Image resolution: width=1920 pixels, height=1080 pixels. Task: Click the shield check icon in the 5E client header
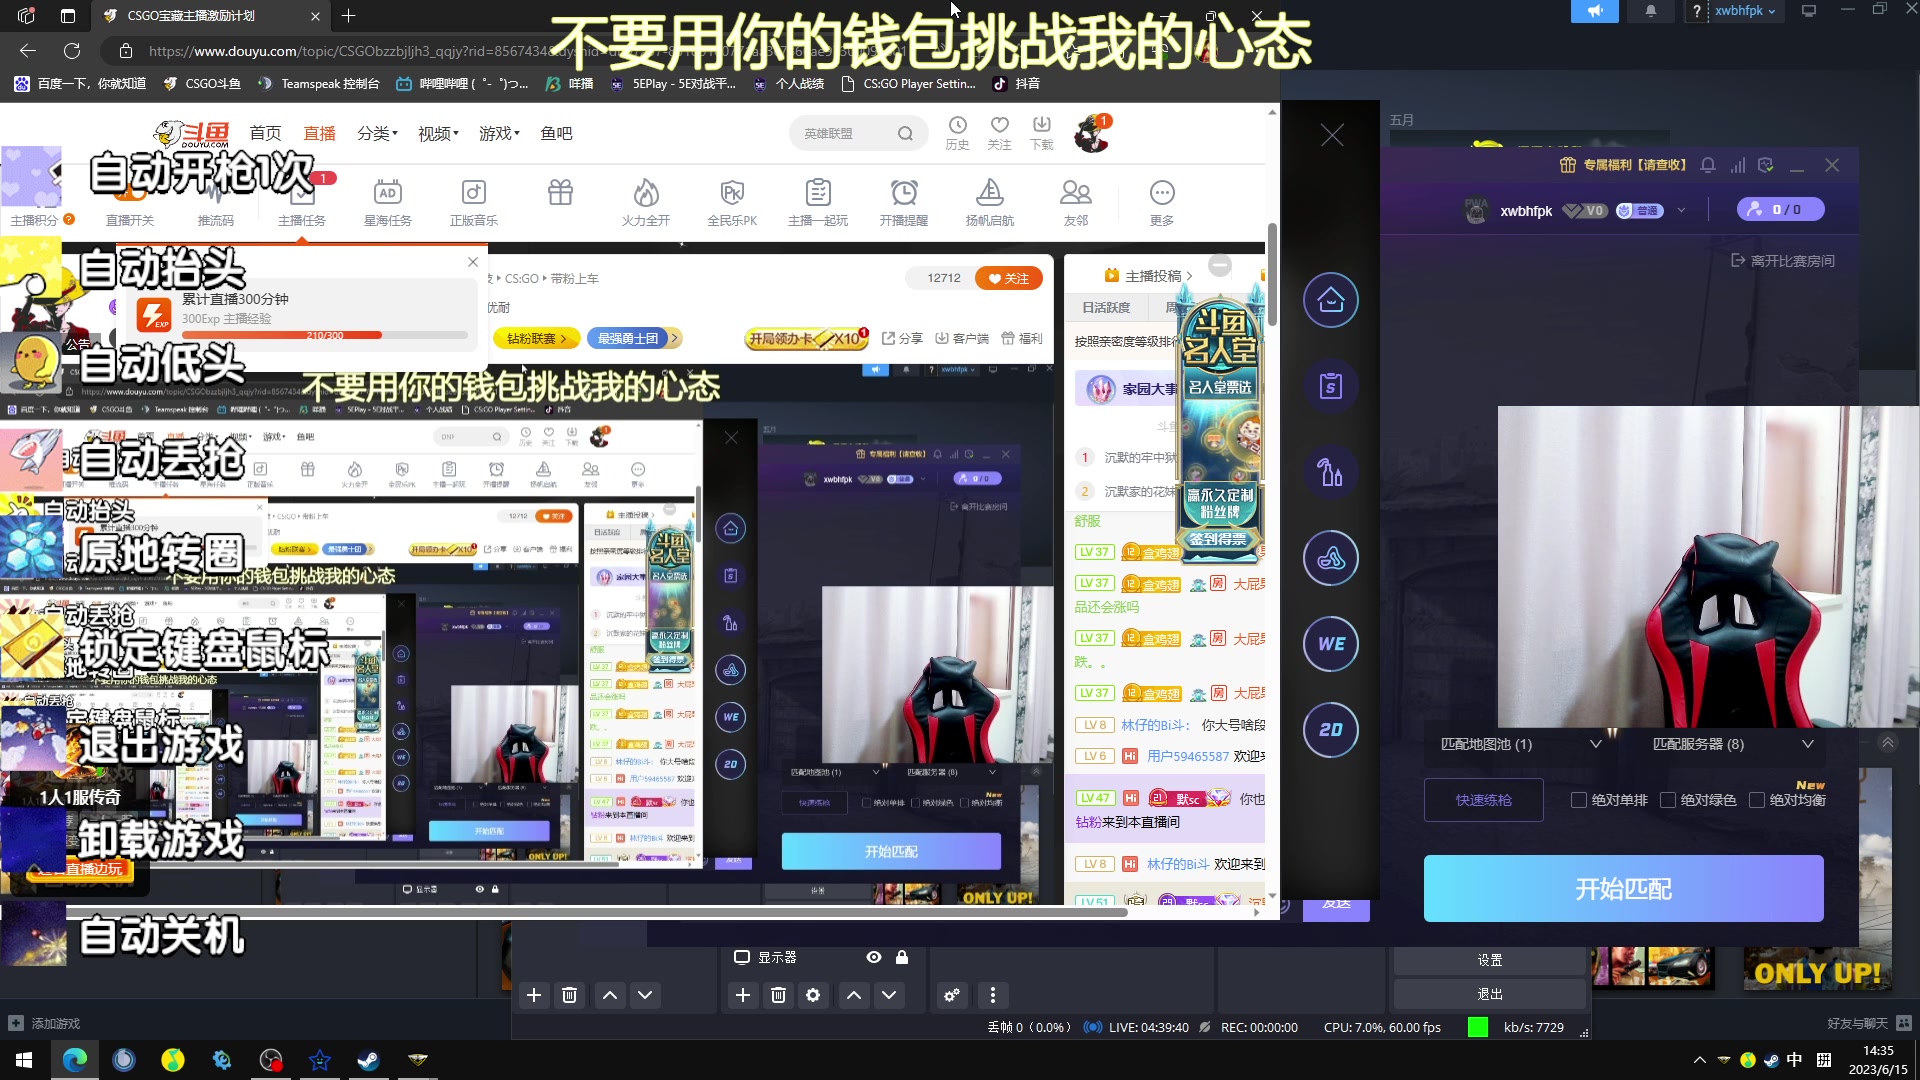[1766, 165]
